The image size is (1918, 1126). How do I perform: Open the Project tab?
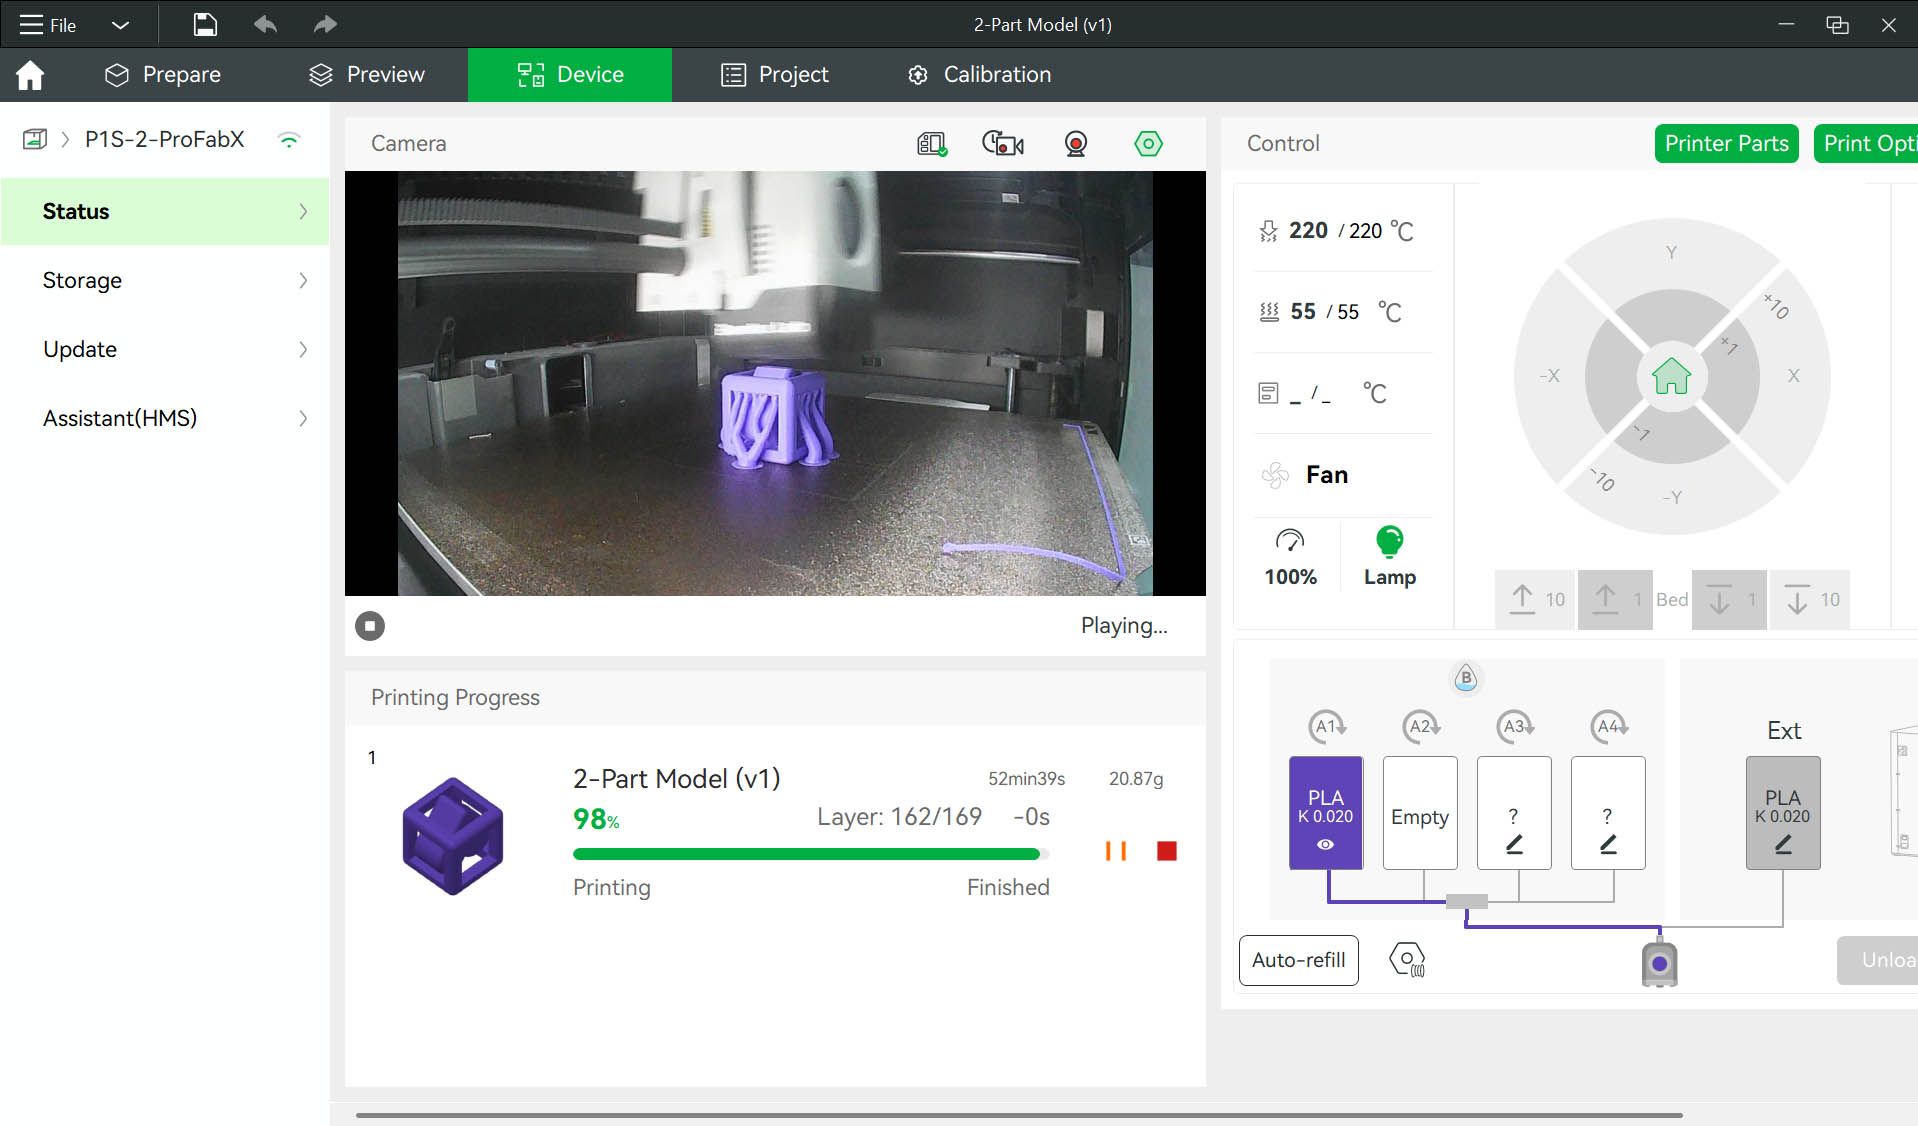pos(775,75)
